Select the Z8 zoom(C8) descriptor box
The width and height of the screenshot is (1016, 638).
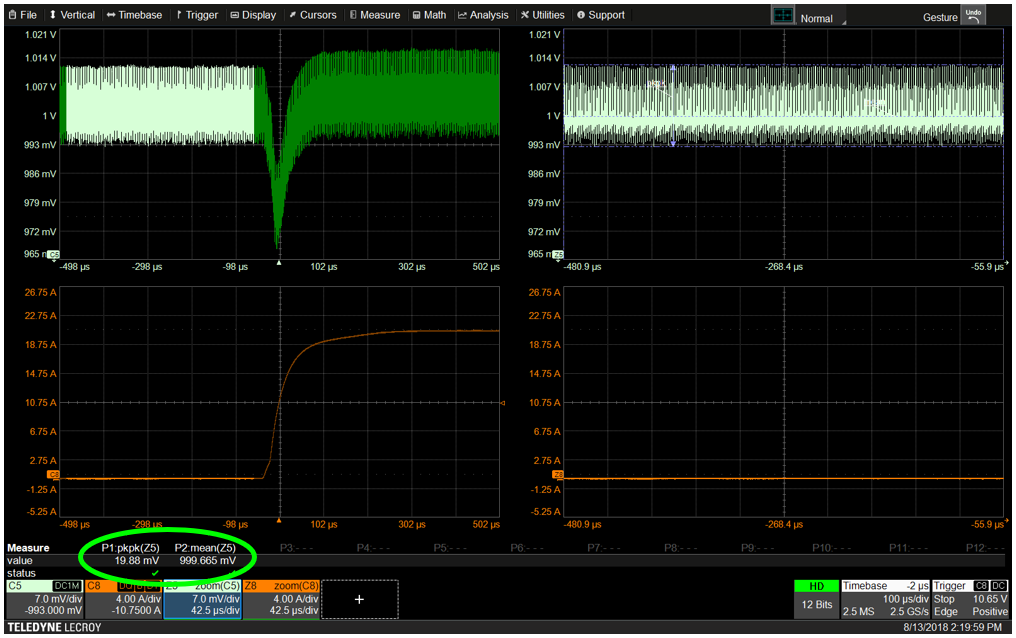(x=281, y=598)
